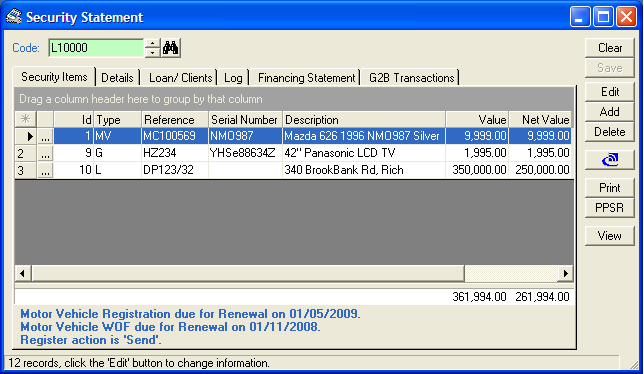Screen dimensions: 644x374
Task: Click the Motor Vehicle WOF renewal notice
Action: click(x=170, y=327)
